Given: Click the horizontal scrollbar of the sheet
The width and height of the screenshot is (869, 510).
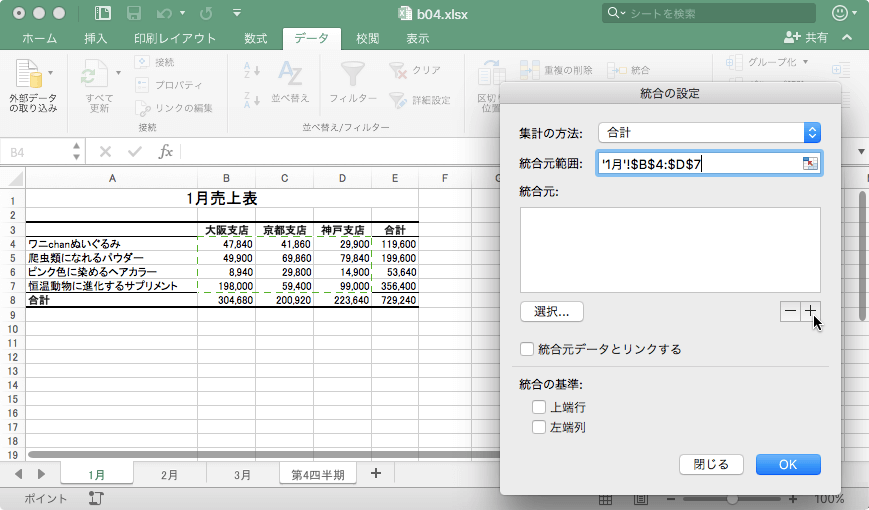Looking at the screenshot, I should click(x=264, y=455).
